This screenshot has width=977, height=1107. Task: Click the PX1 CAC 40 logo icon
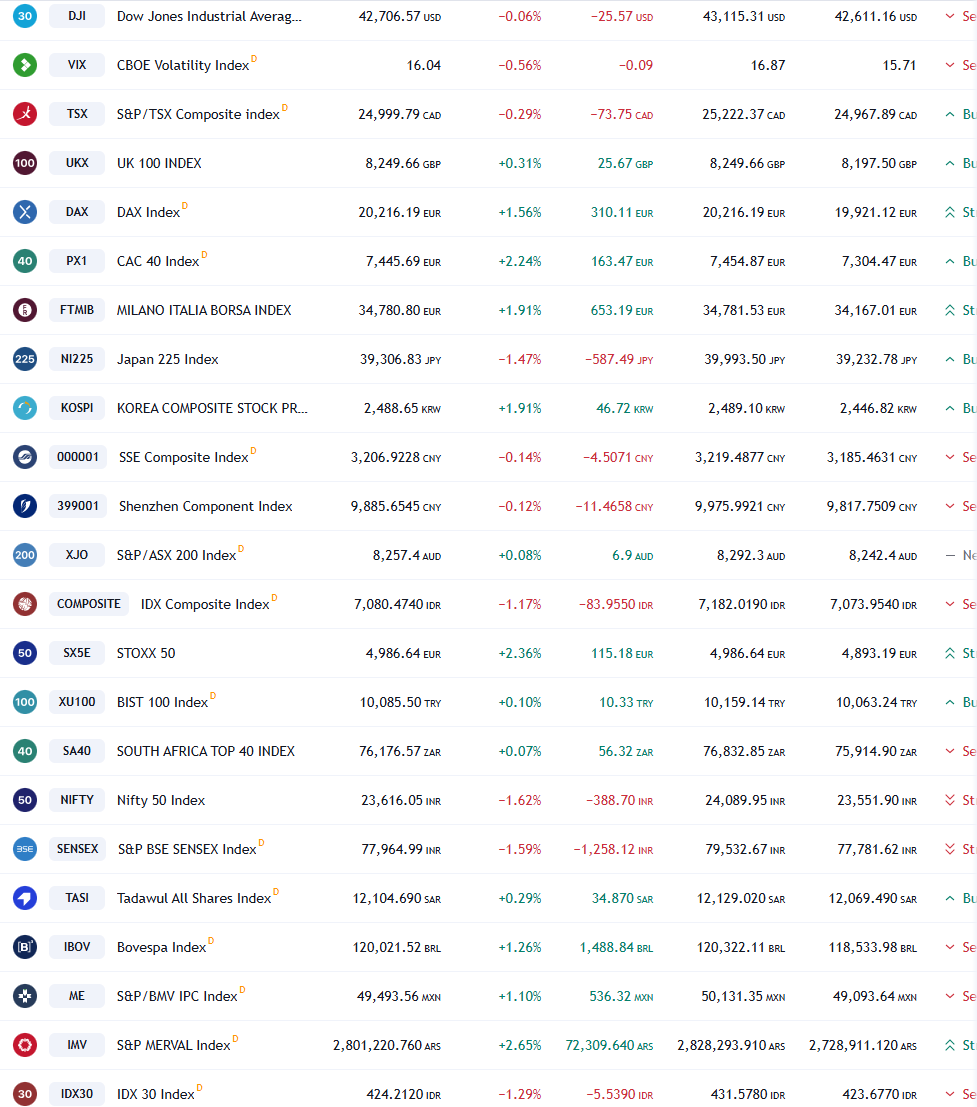[25, 261]
